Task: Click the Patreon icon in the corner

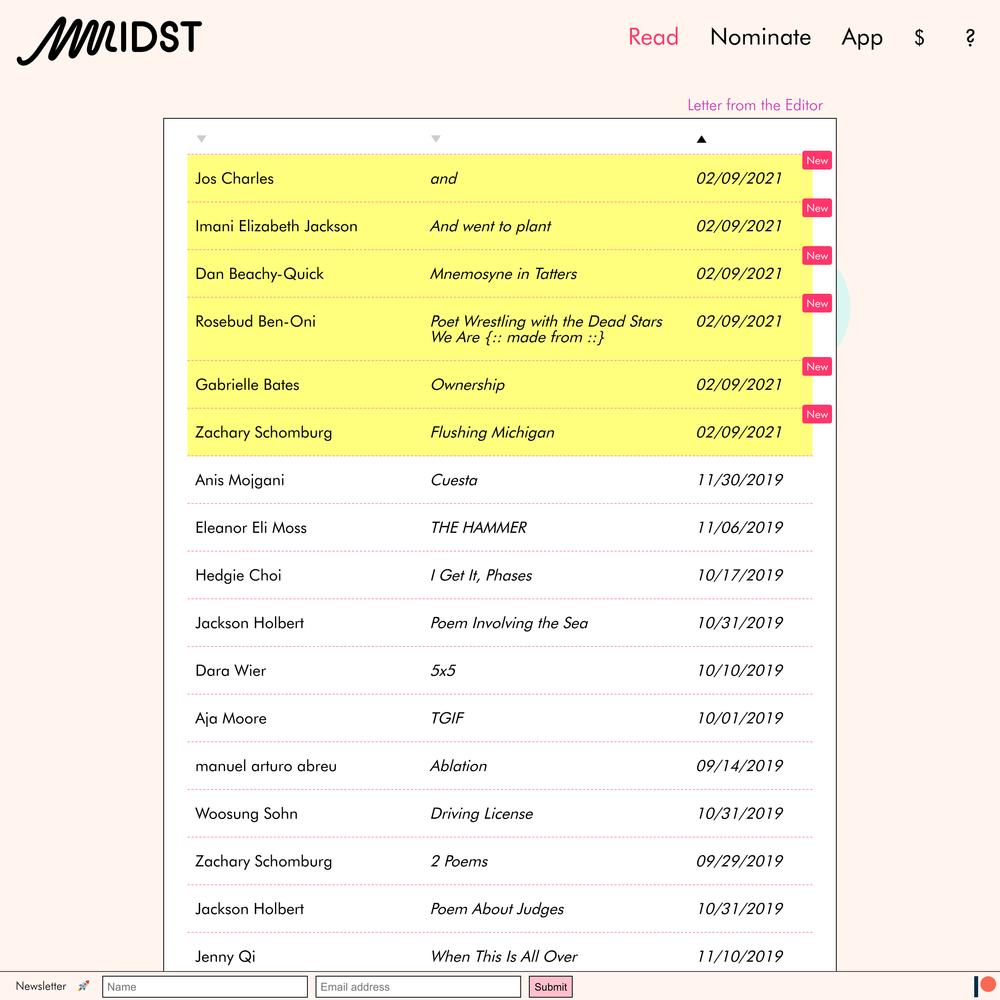Action: 985,985
